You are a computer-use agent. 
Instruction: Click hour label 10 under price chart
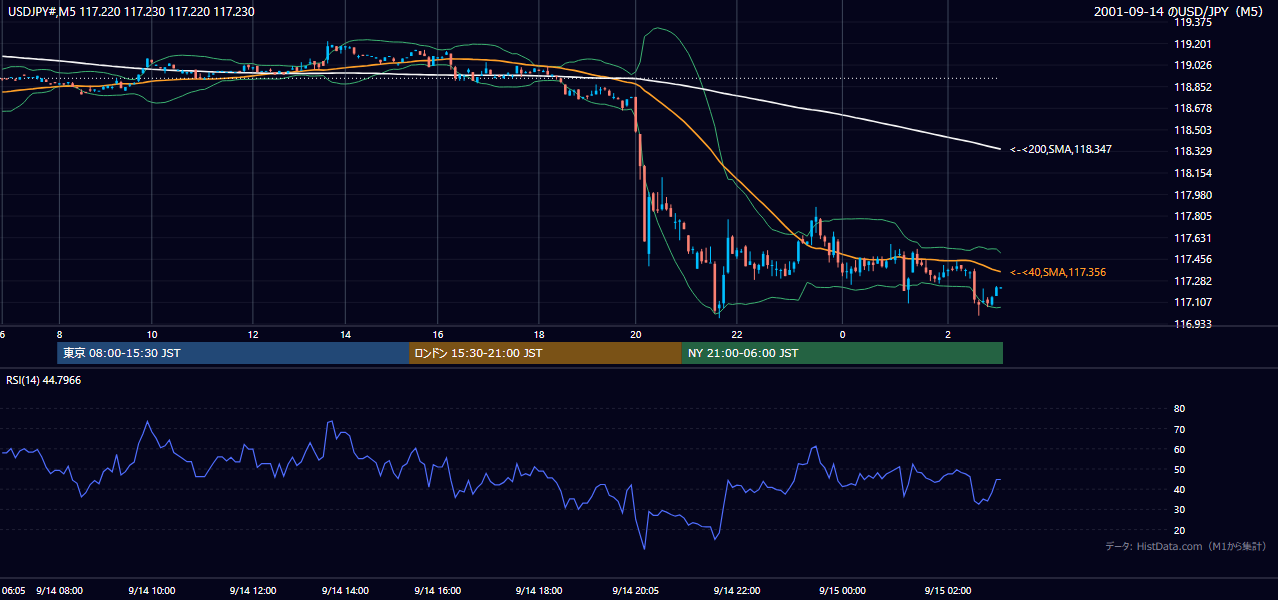point(152,335)
